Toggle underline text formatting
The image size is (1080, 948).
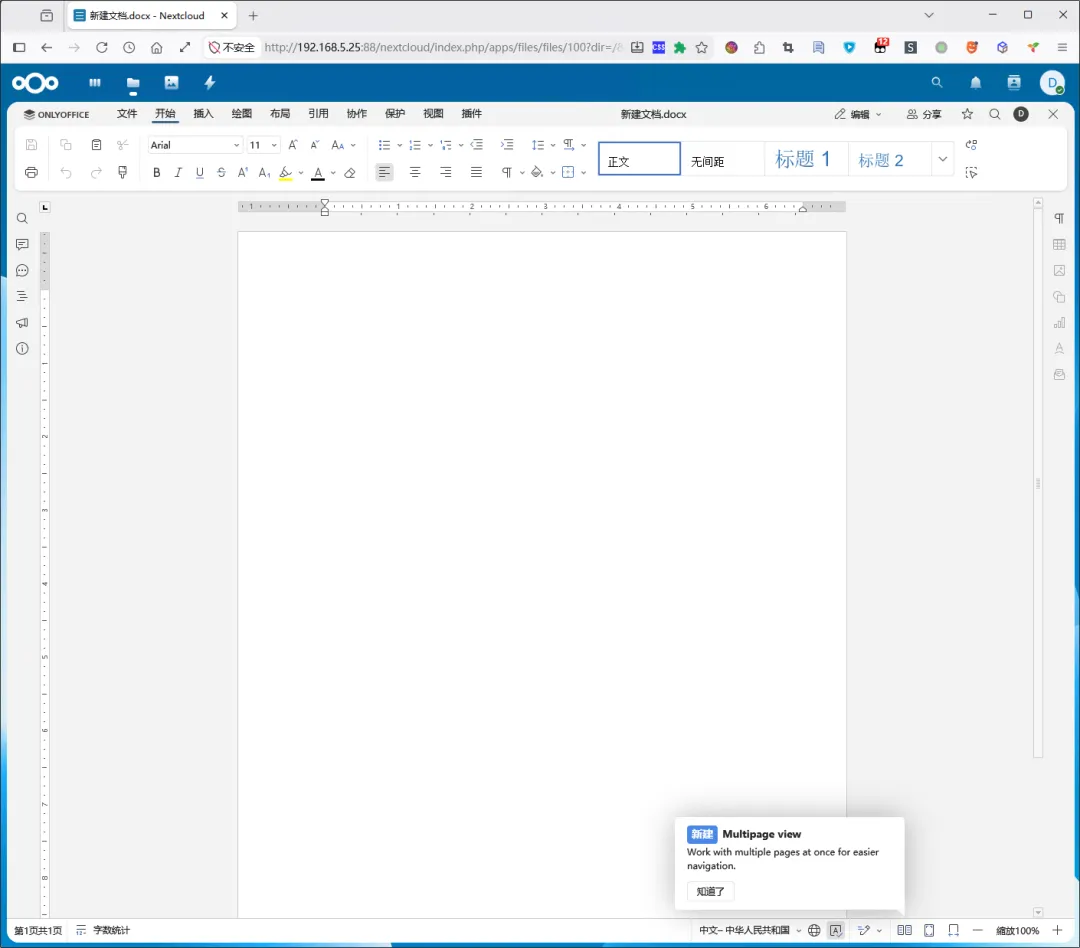[x=200, y=172]
